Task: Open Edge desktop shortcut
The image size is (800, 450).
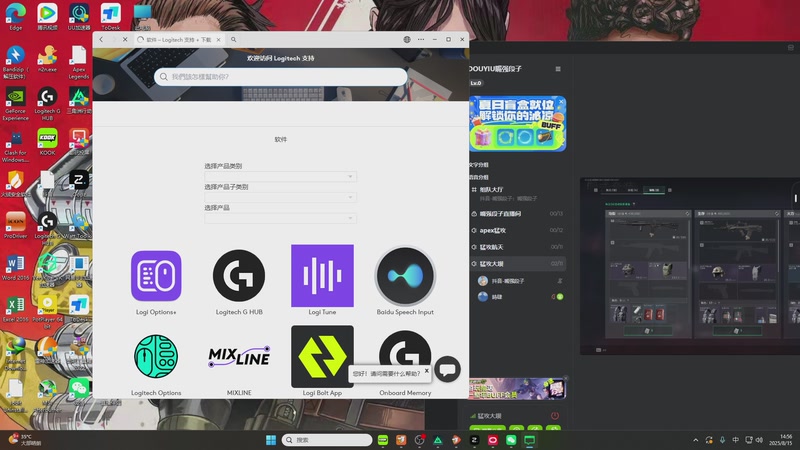Action: pyautogui.click(x=16, y=17)
